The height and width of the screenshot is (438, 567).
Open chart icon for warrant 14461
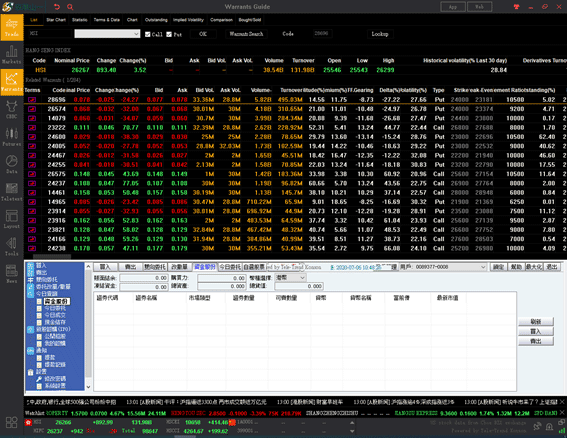coord(32,192)
